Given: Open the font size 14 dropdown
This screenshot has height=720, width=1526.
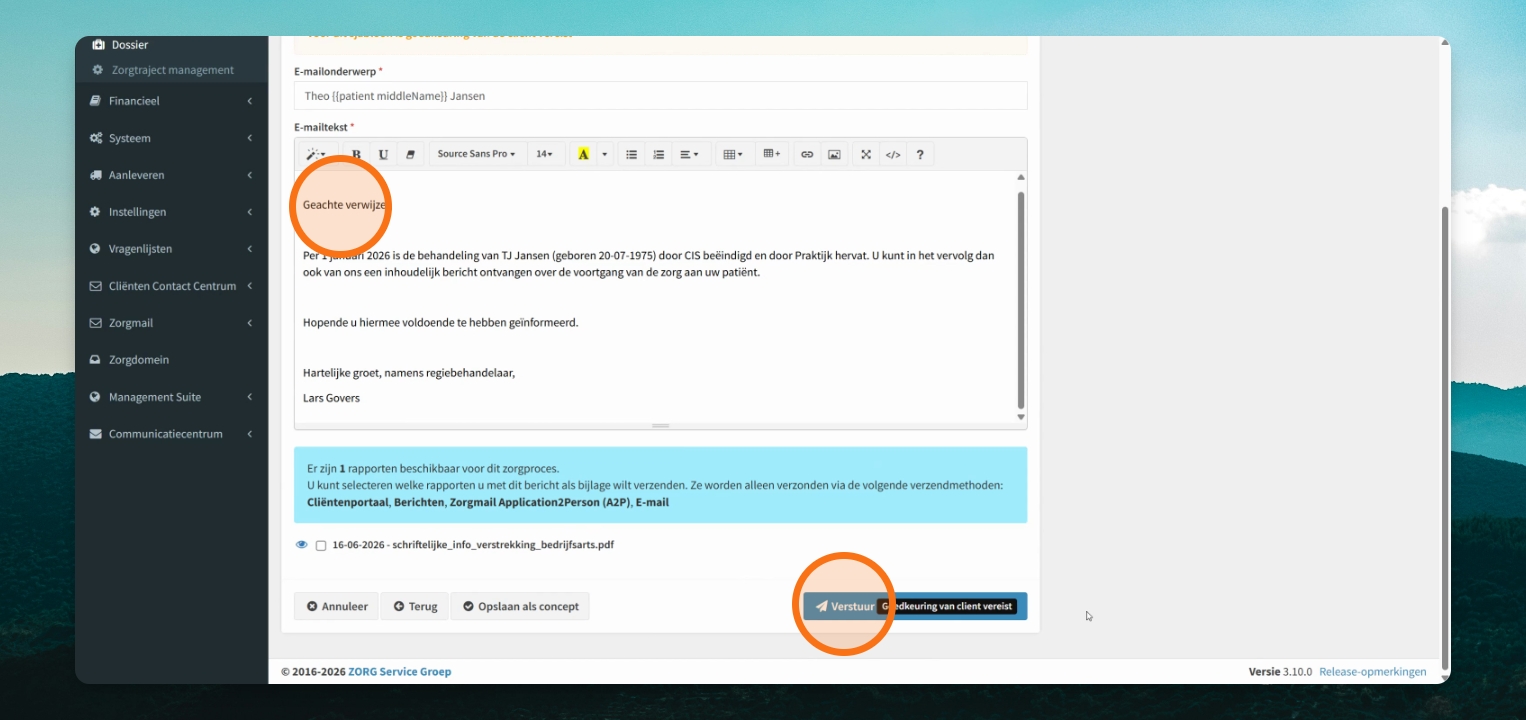Looking at the screenshot, I should pos(545,154).
